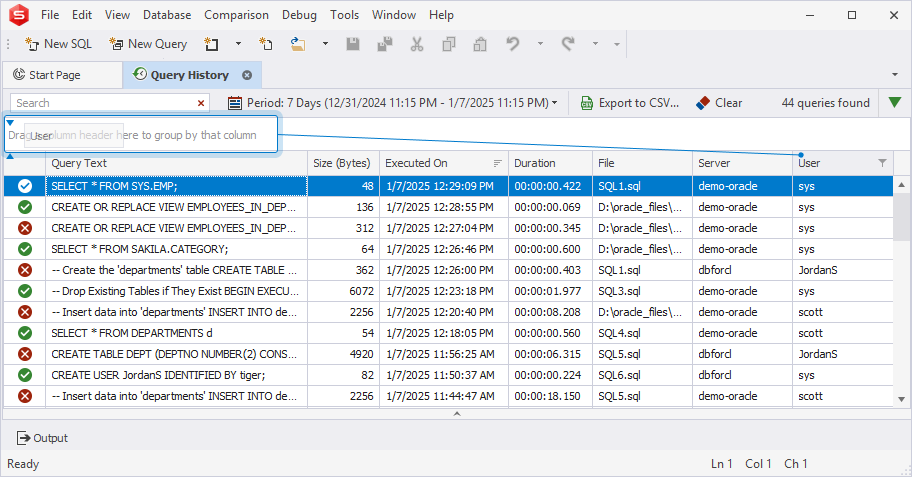
Task: Click the Paste icon in toolbar
Action: tap(480, 44)
